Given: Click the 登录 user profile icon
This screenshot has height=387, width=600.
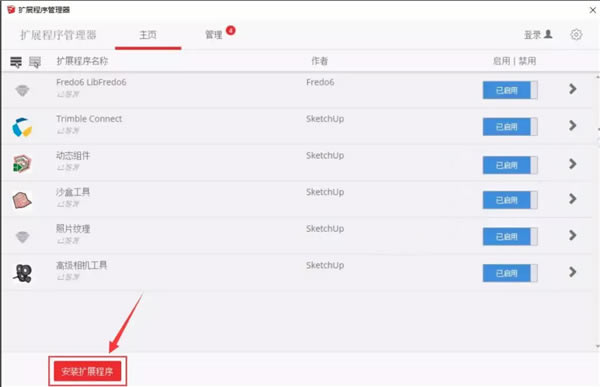Looking at the screenshot, I should tap(548, 34).
